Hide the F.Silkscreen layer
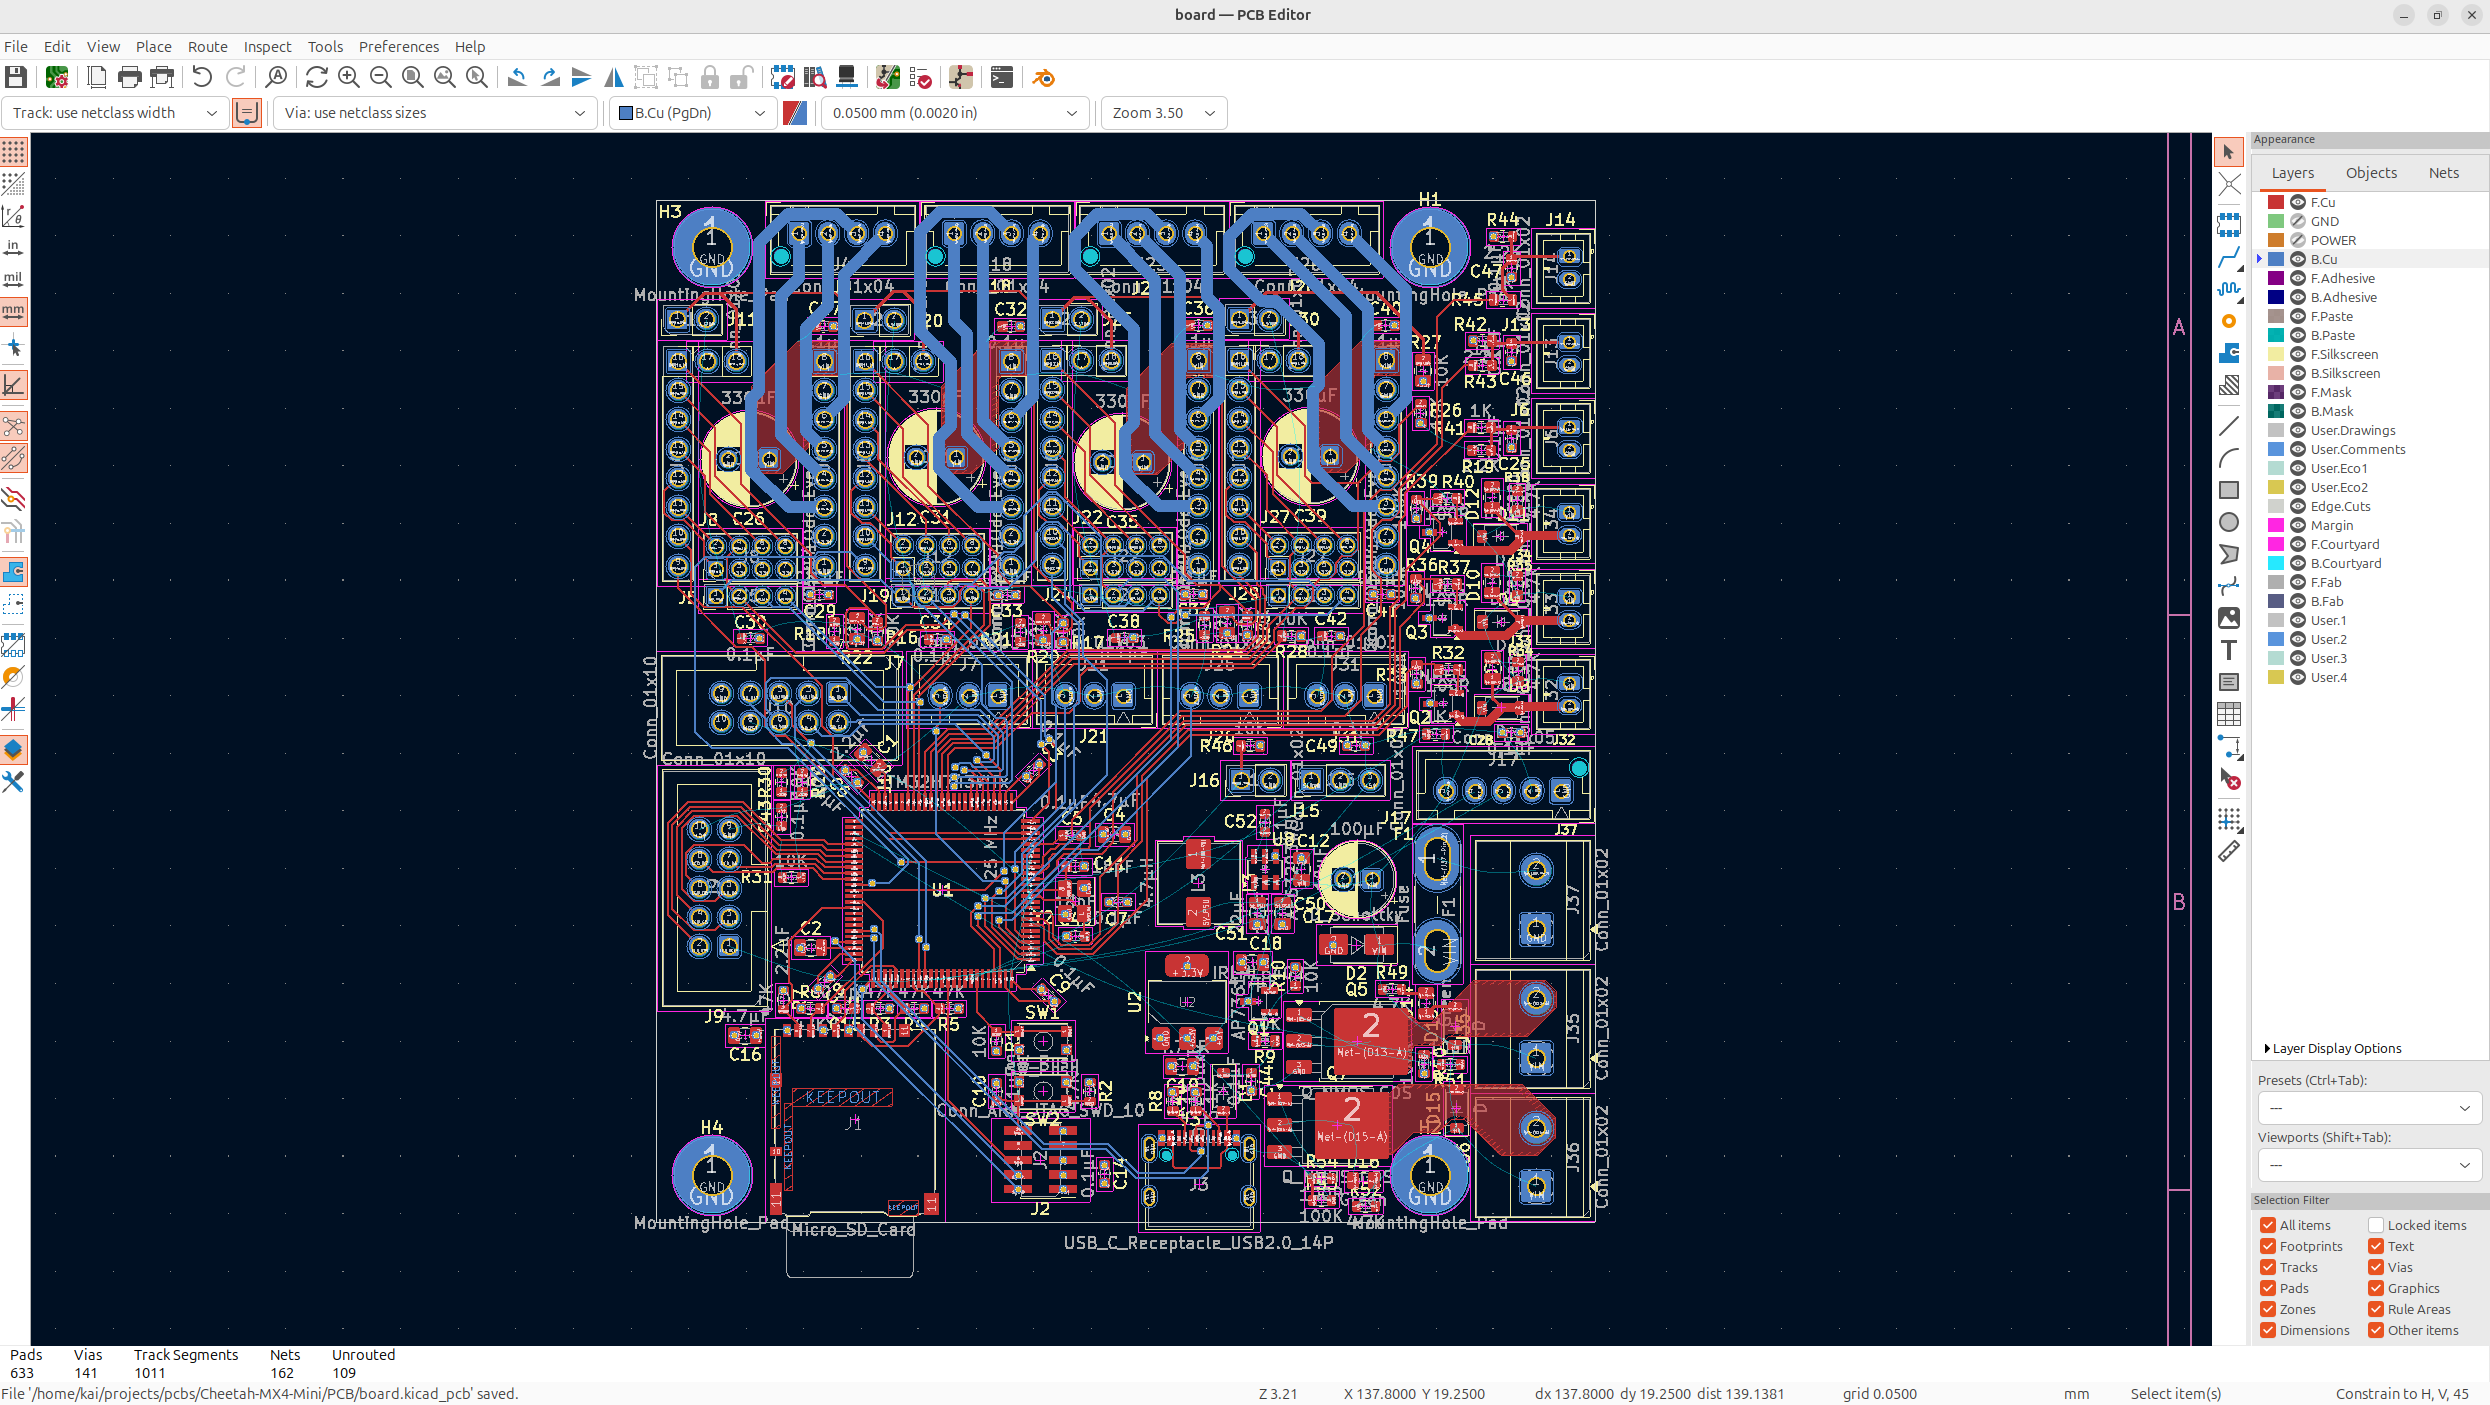 pyautogui.click(x=2298, y=354)
